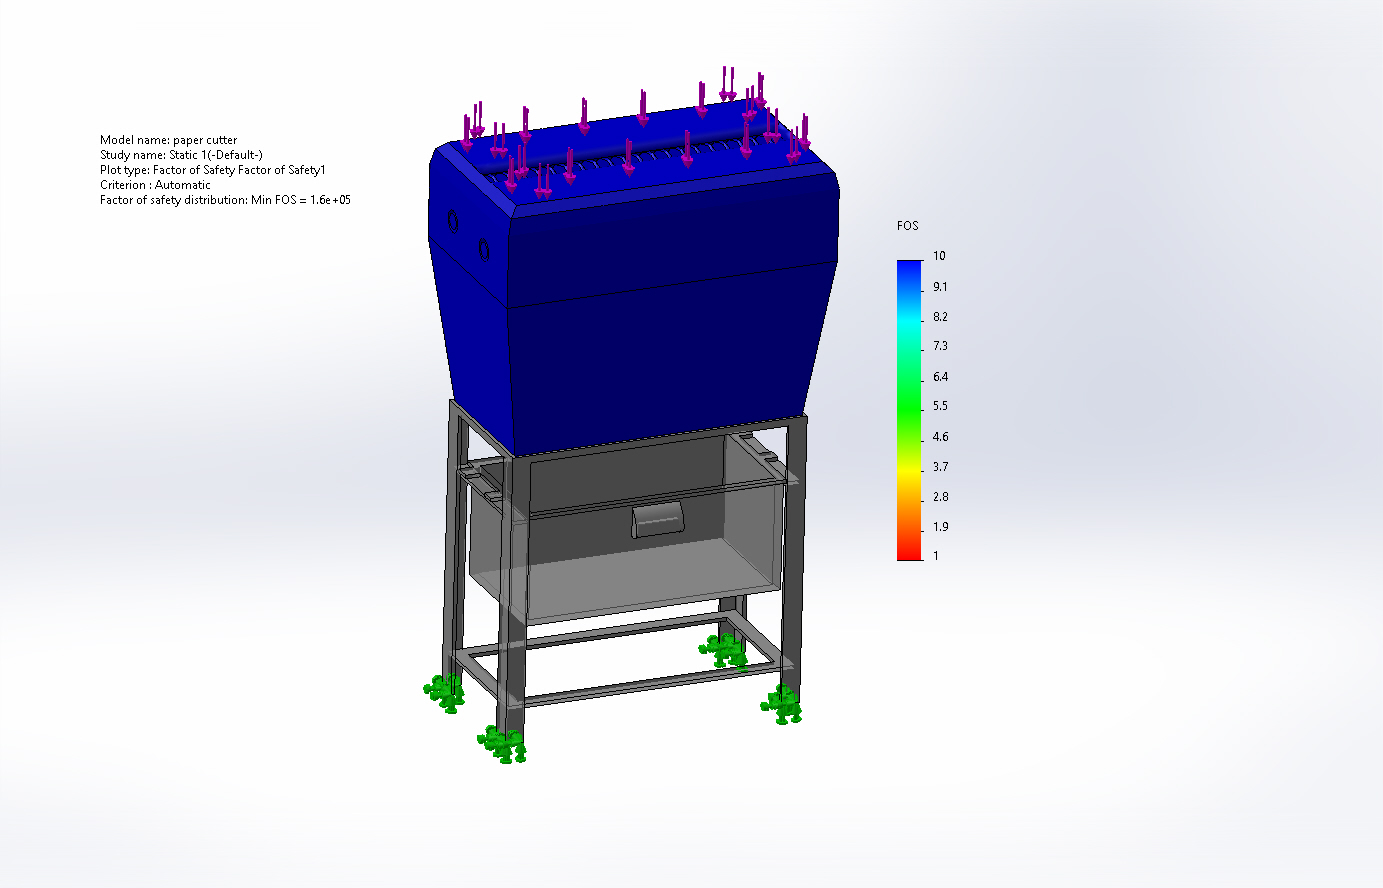1383x888 pixels.
Task: Click the "Min FOS = 1.6e+05" distribution line
Action: pyautogui.click(x=225, y=200)
